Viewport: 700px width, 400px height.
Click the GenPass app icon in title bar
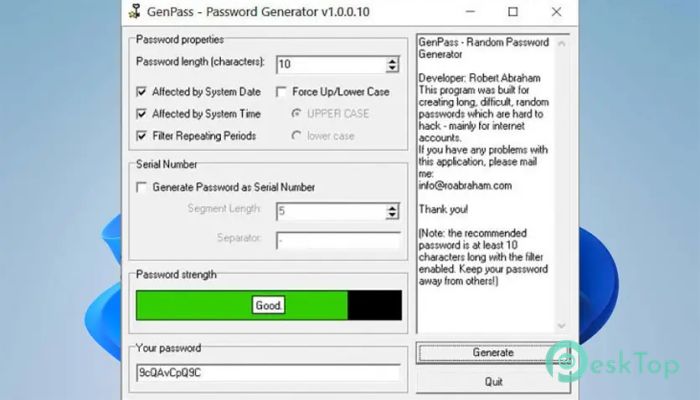[x=134, y=11]
